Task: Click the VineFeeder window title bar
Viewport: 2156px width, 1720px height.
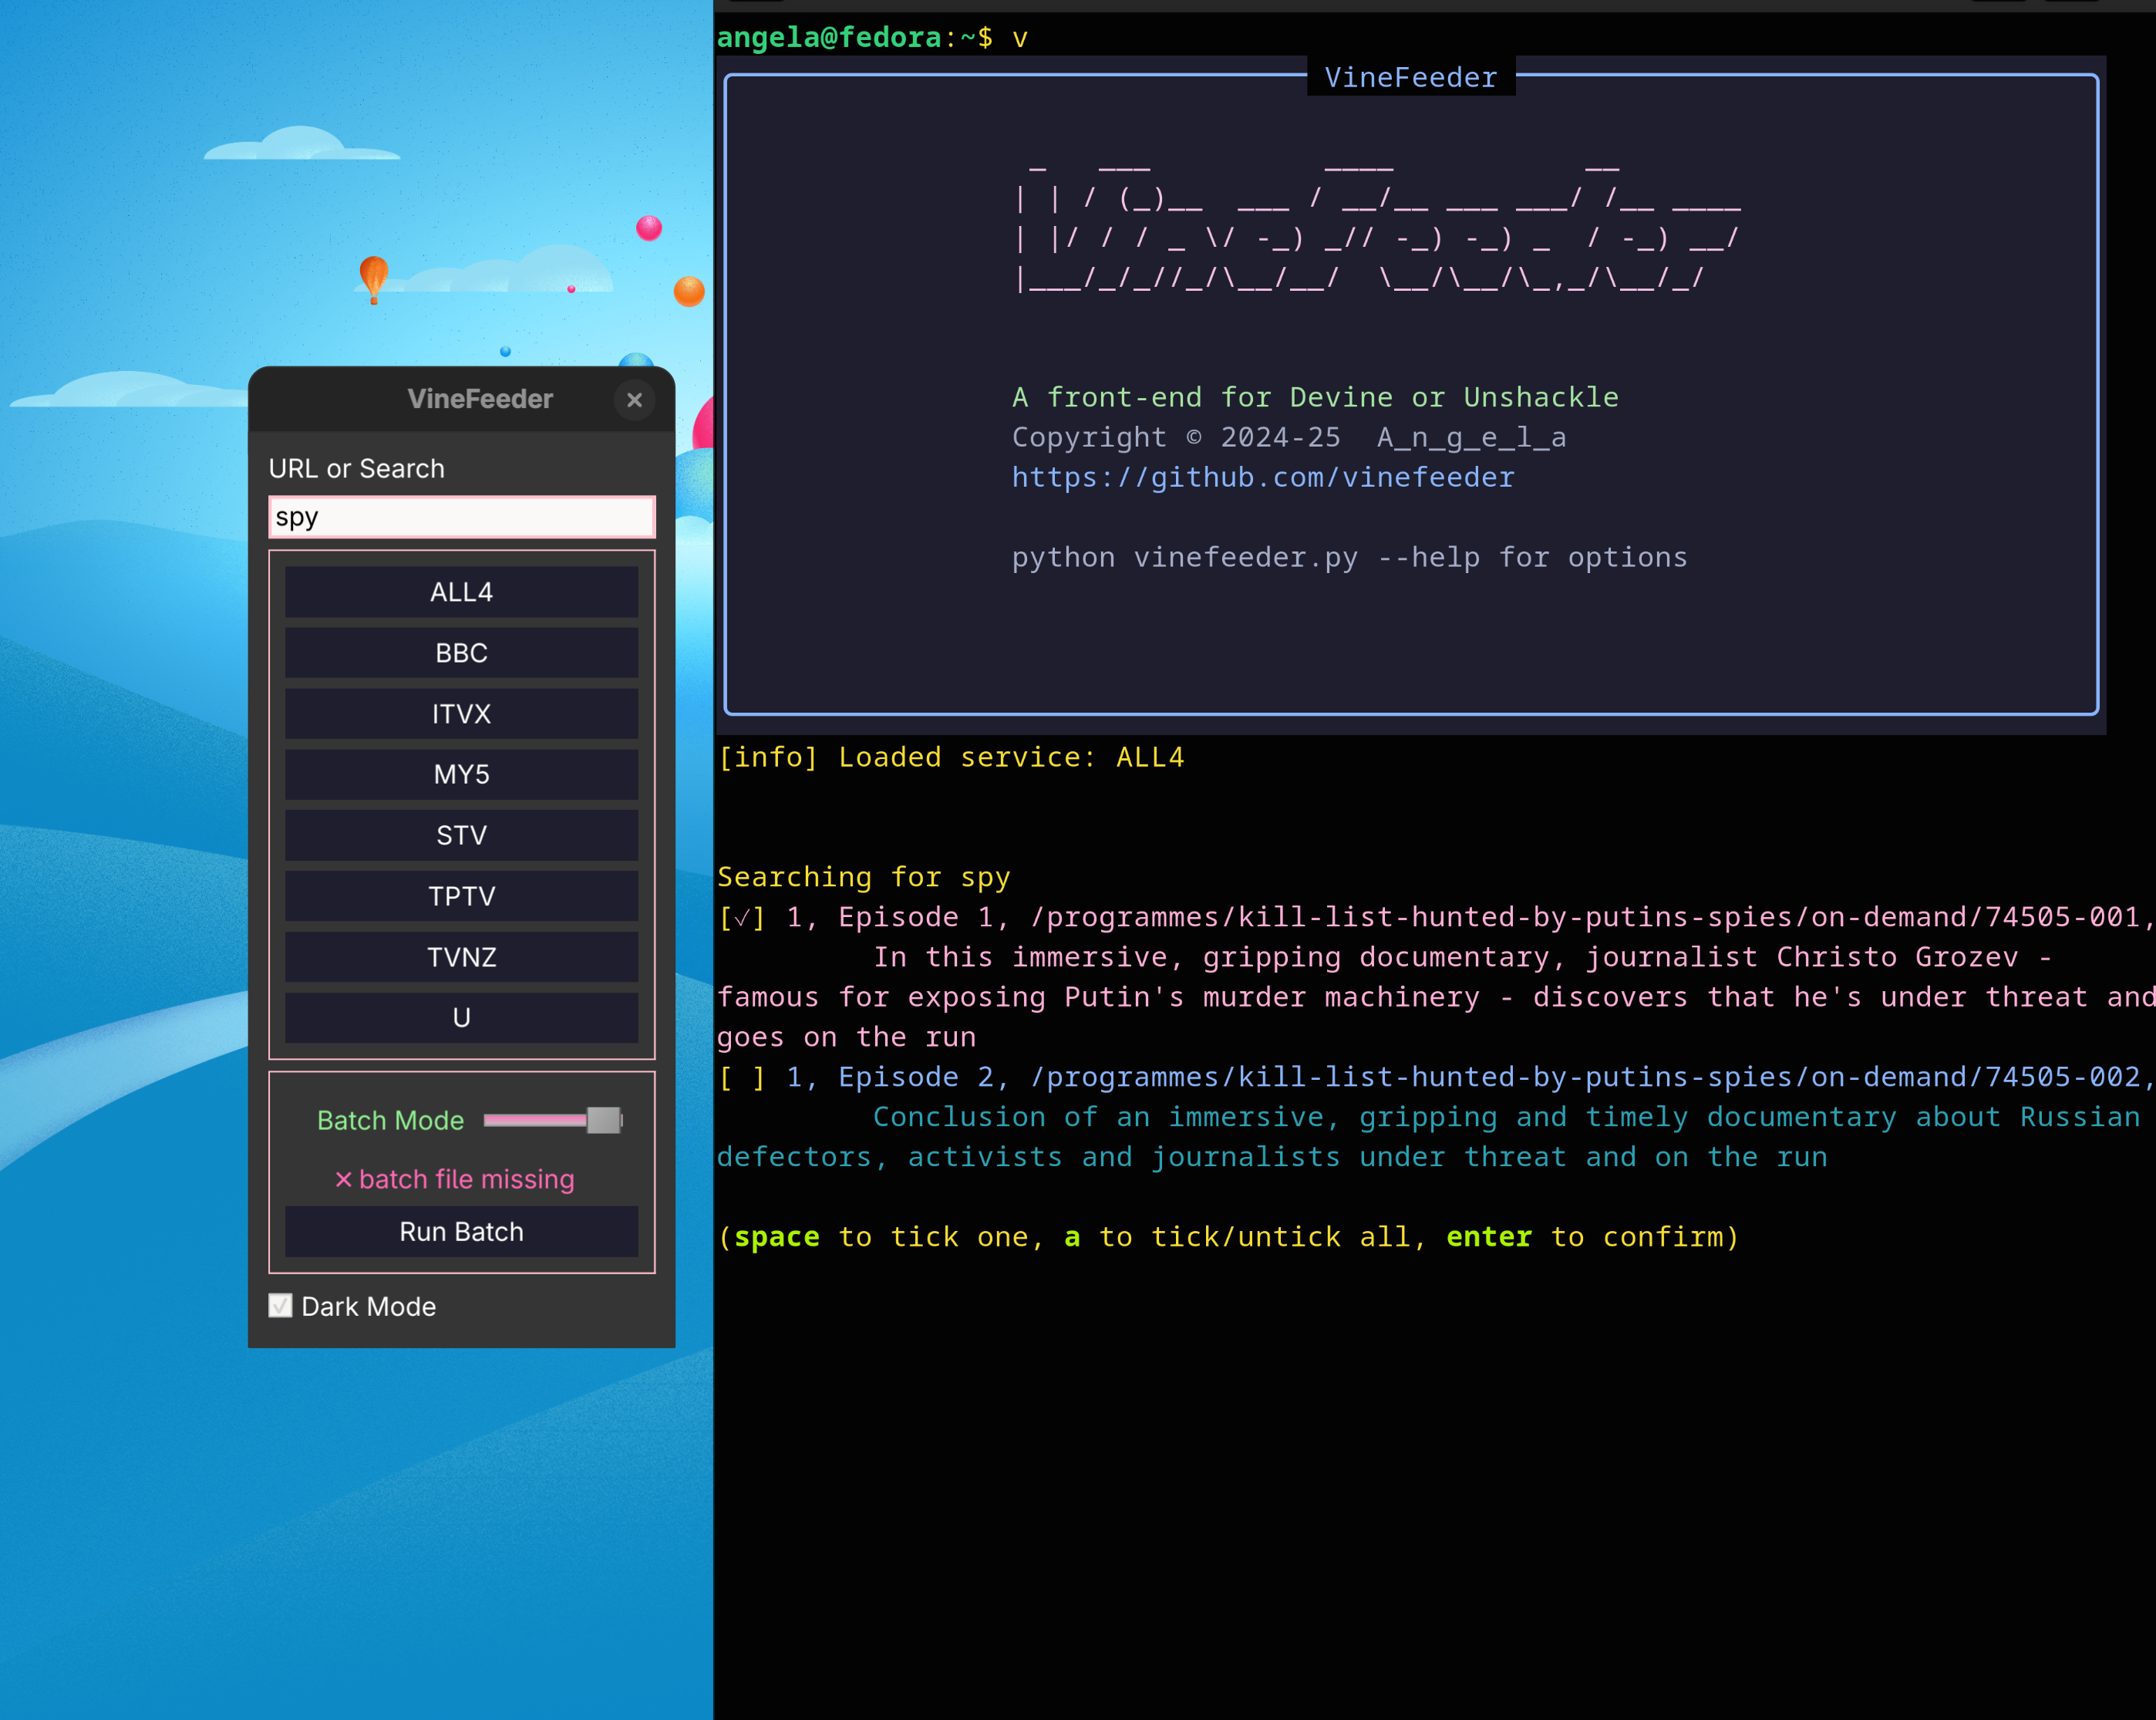Action: click(480, 399)
